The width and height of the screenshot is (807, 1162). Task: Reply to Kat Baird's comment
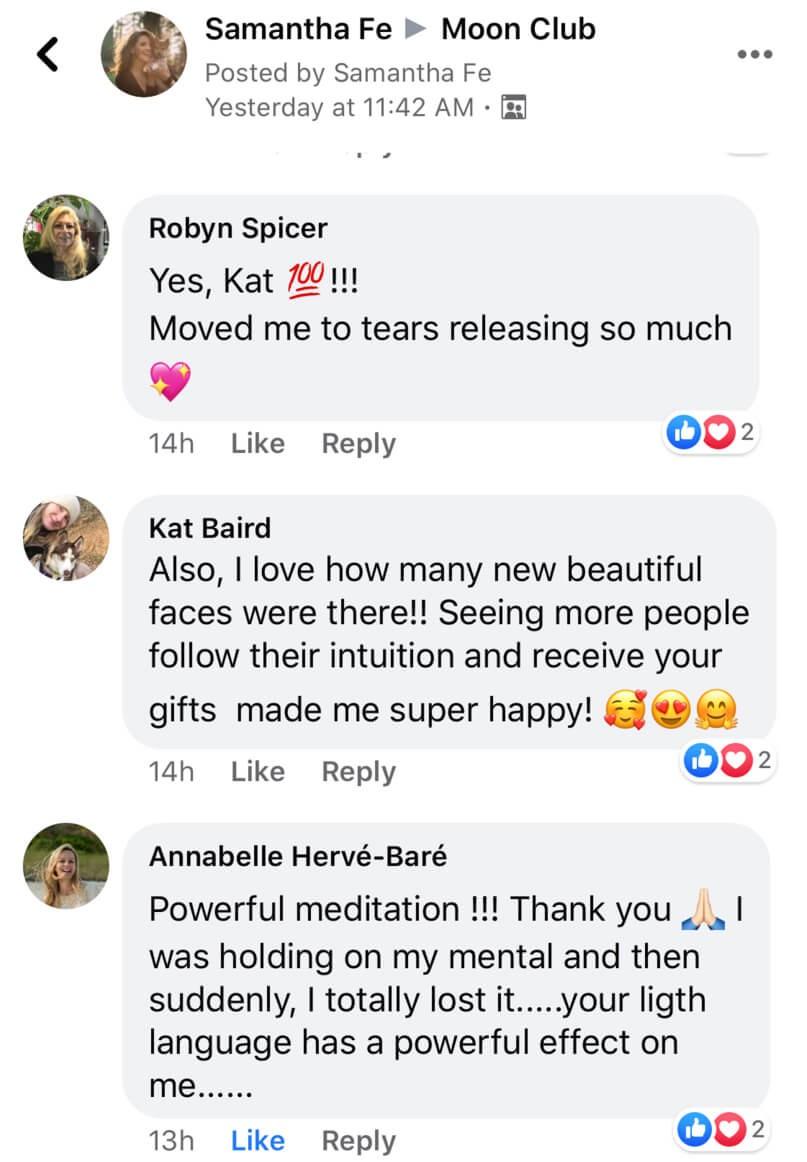358,771
